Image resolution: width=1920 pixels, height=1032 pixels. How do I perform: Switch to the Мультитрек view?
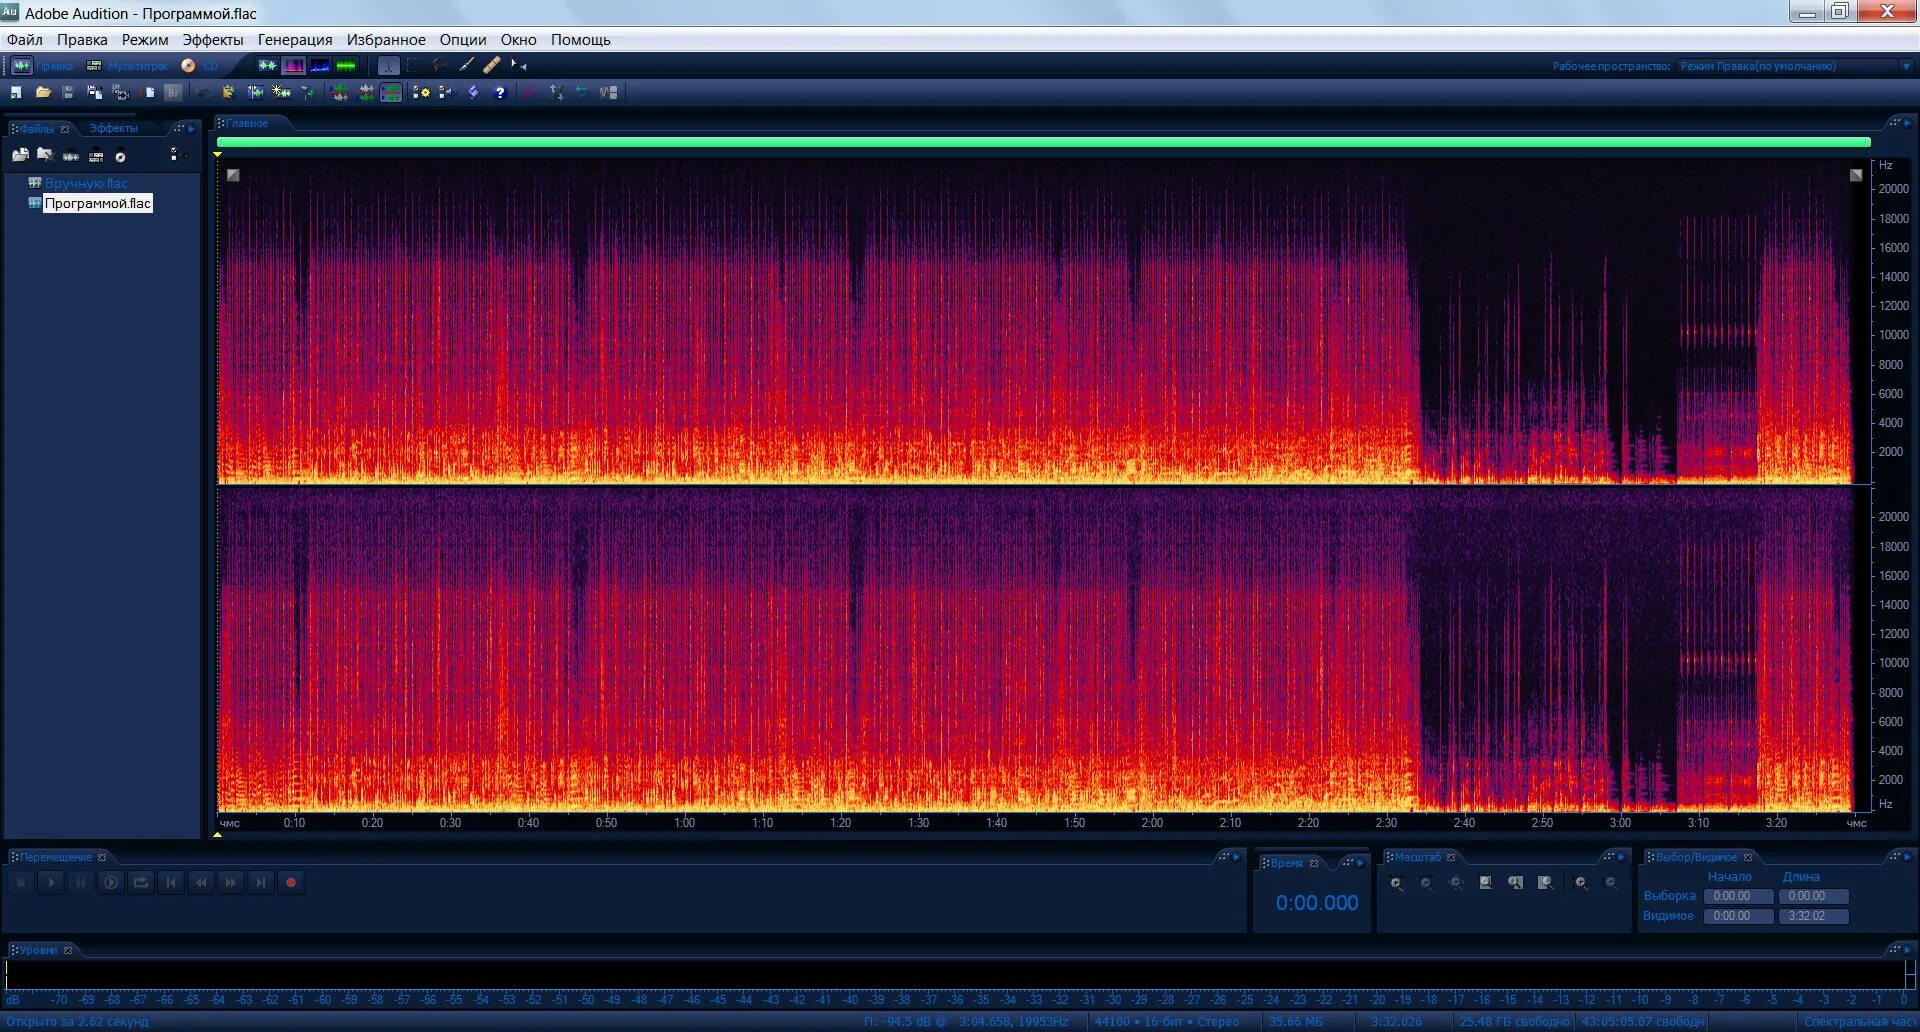(x=127, y=66)
